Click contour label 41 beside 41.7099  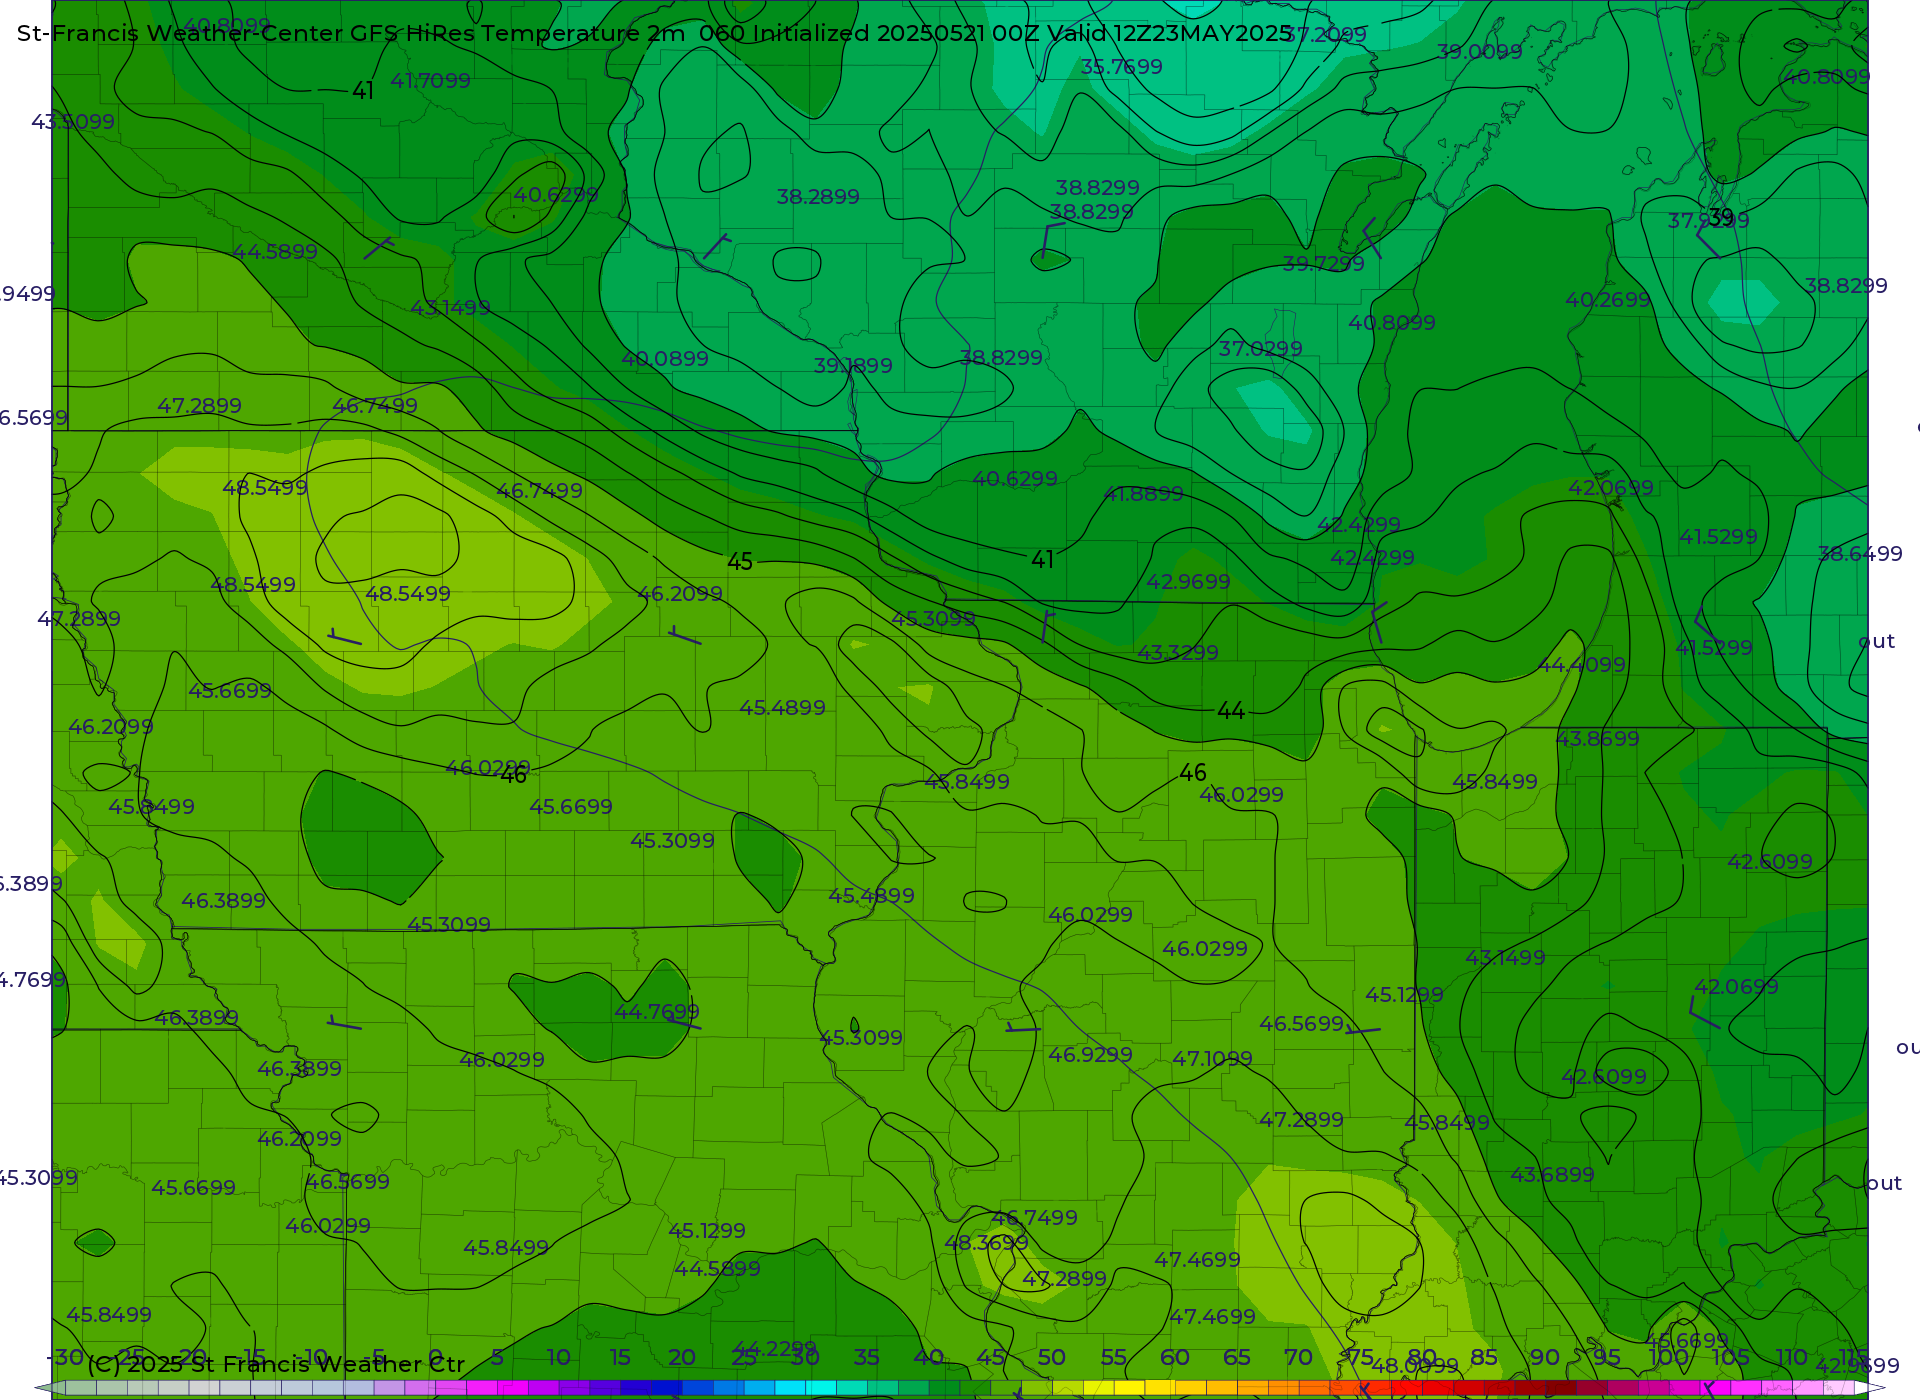[x=363, y=91]
